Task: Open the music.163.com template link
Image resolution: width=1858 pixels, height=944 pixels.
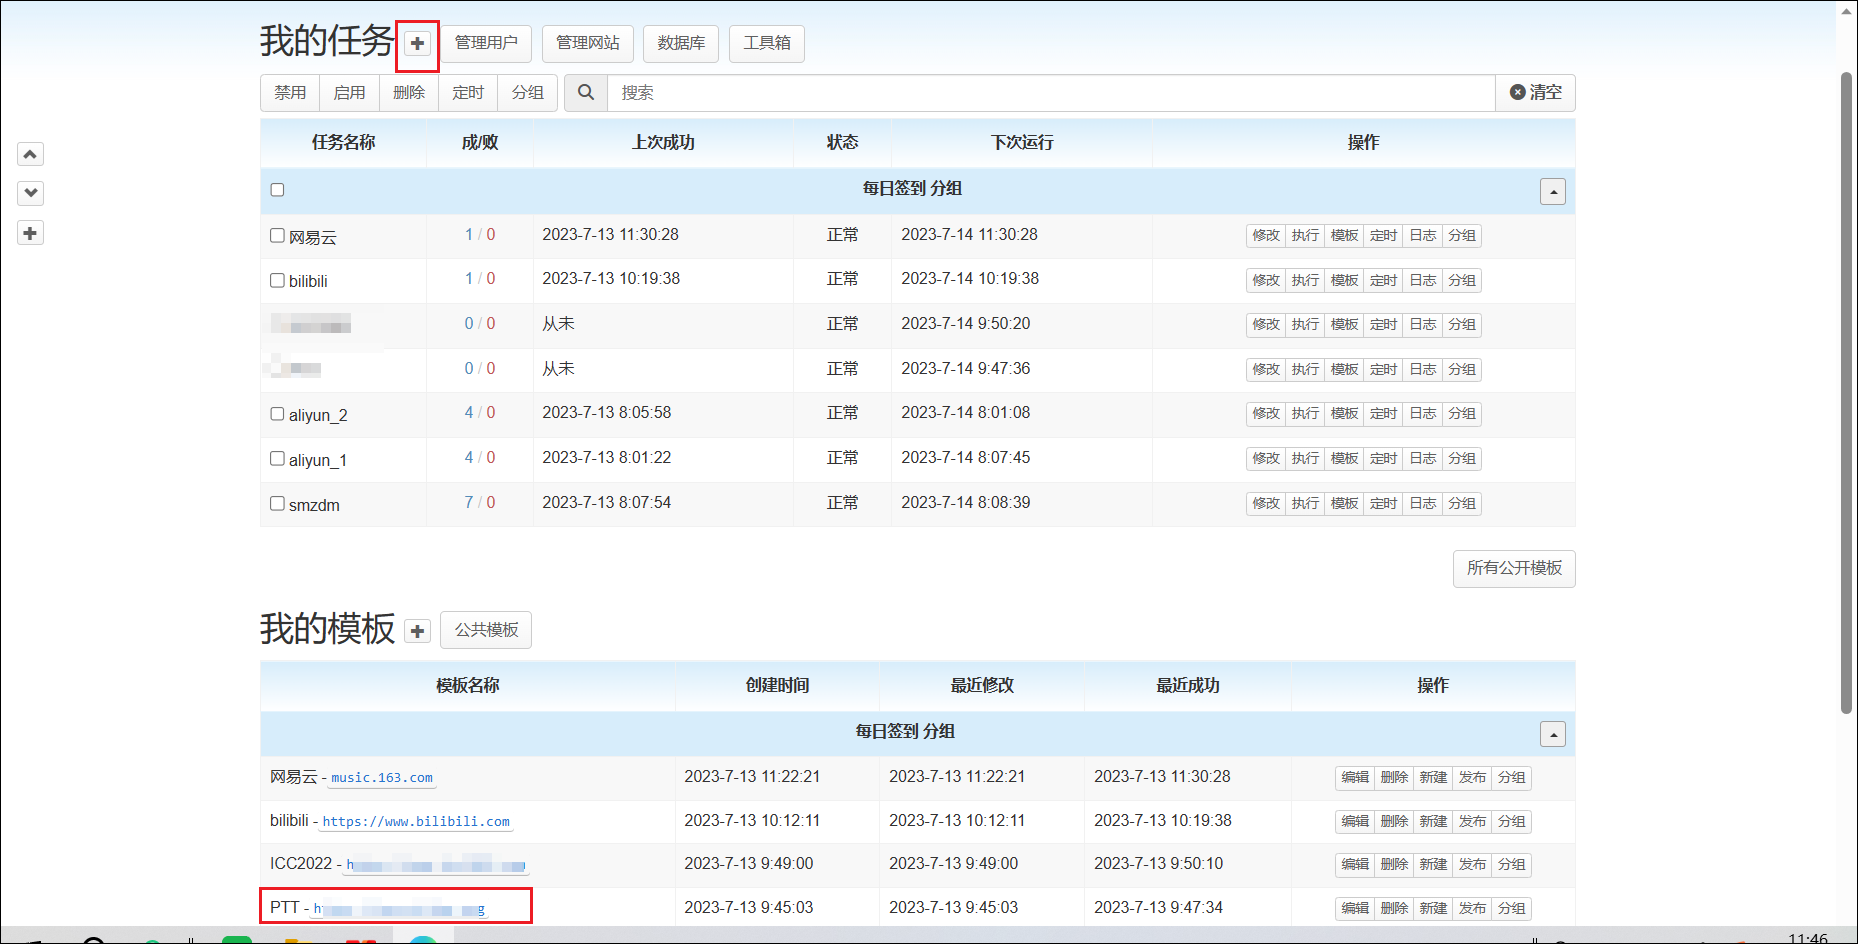Action: (382, 778)
